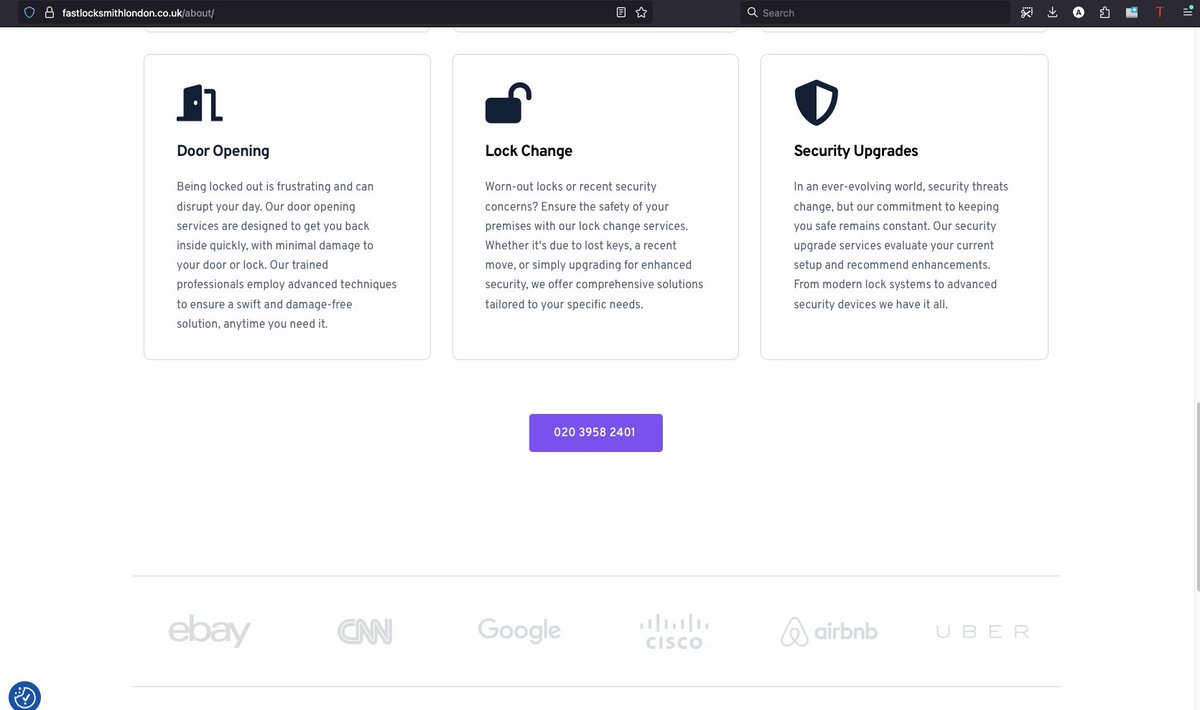The height and width of the screenshot is (710, 1200).
Task: Click the tracking protection shield icon
Action: (x=29, y=12)
